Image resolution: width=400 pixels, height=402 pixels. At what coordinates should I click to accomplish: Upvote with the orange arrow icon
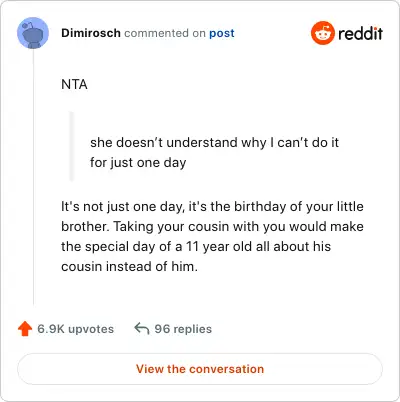coord(25,329)
